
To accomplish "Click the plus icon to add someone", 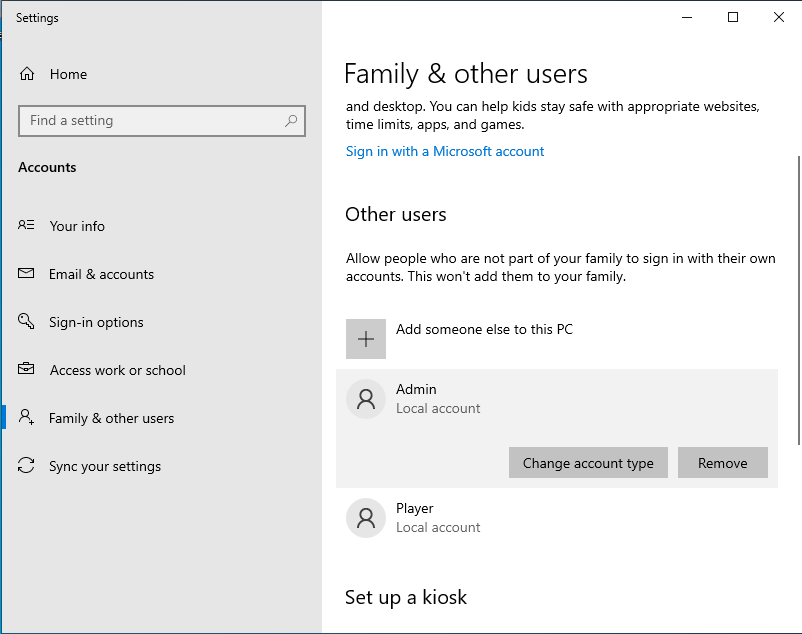I will [366, 339].
